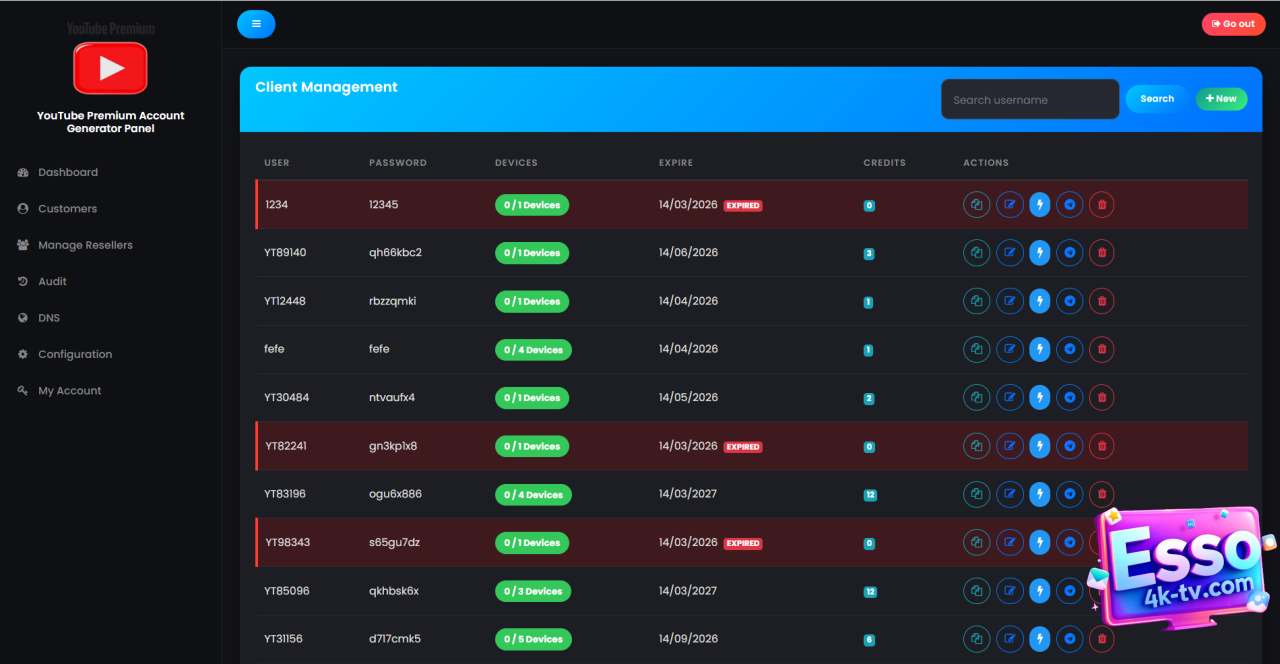Copy credentials for user 1234

coord(976,205)
